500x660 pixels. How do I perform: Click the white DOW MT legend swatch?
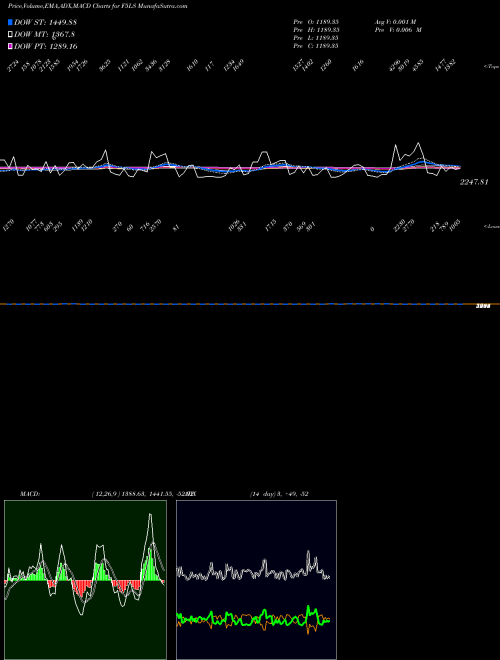[x=10, y=34]
